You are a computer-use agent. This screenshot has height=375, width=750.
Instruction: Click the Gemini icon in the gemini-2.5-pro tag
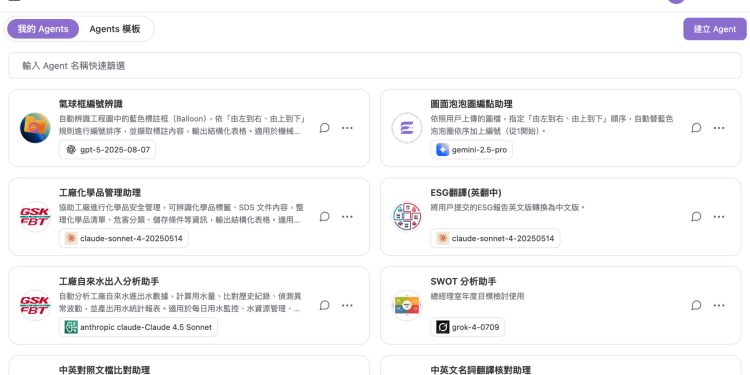point(442,150)
